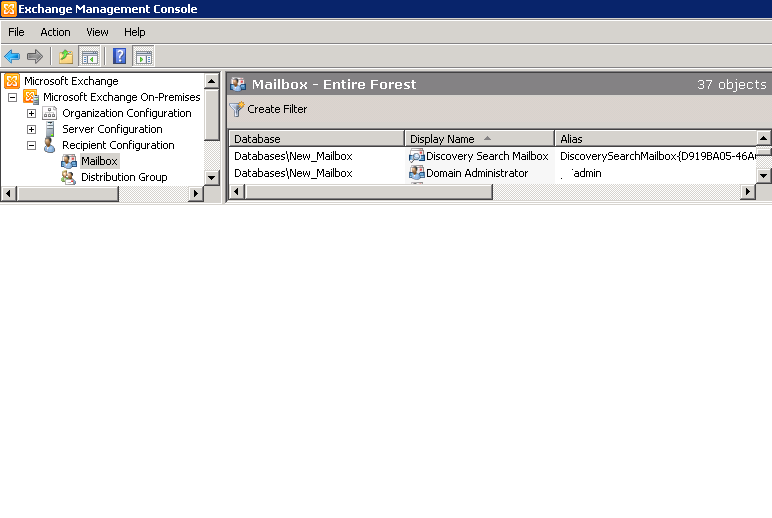The height and width of the screenshot is (518, 772).
Task: Click the tree horizontal scrollbar thumb
Action: click(x=67, y=194)
